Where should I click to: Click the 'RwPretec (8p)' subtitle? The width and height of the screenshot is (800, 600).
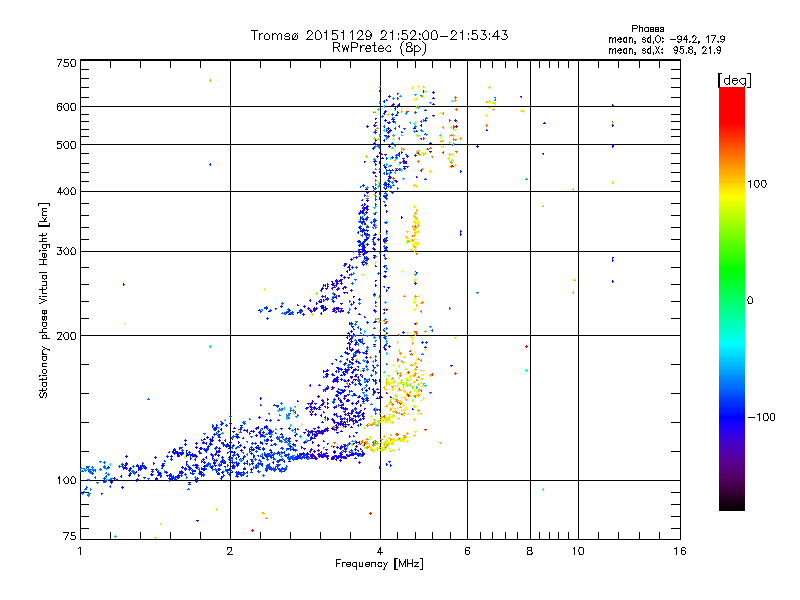[379, 48]
